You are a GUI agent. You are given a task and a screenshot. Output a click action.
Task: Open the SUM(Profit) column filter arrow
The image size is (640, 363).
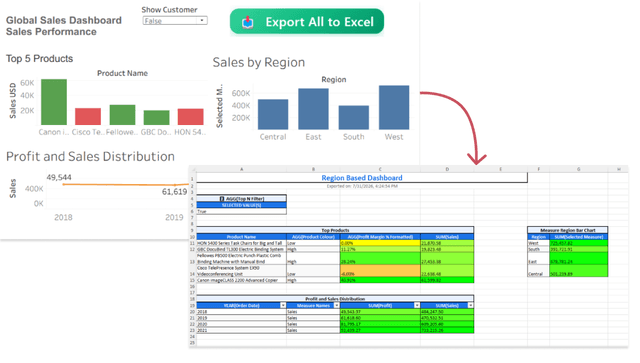click(x=417, y=305)
